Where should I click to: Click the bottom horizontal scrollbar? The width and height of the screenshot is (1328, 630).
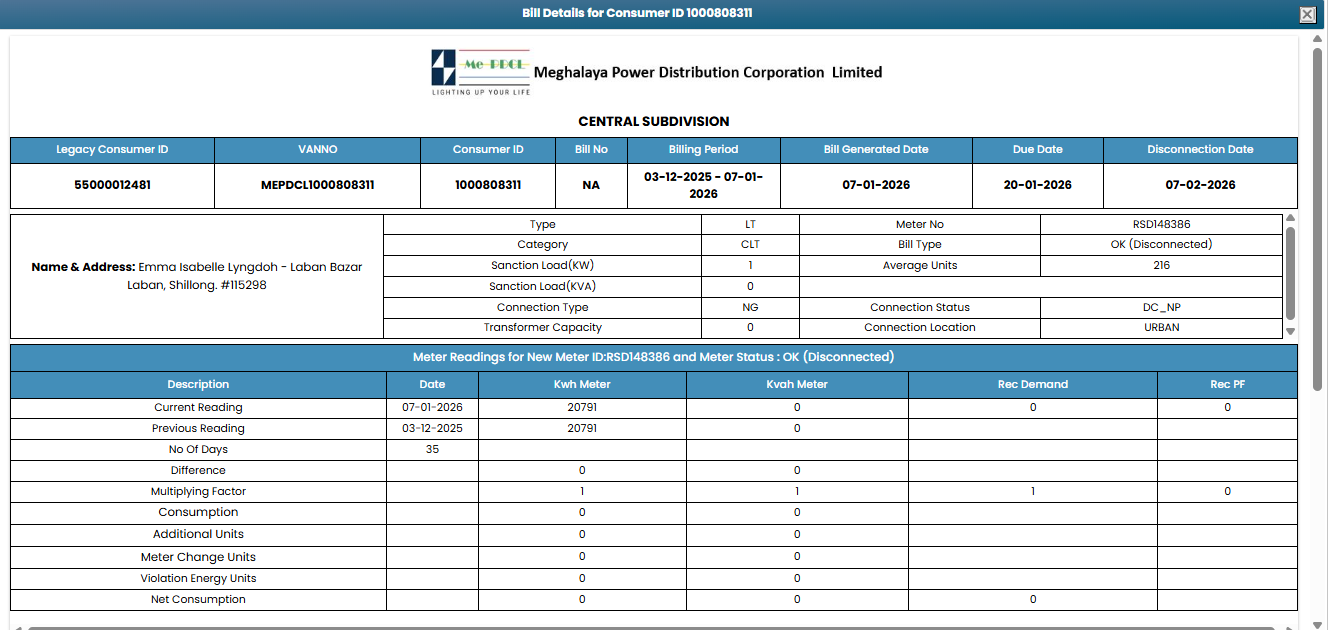coord(650,627)
